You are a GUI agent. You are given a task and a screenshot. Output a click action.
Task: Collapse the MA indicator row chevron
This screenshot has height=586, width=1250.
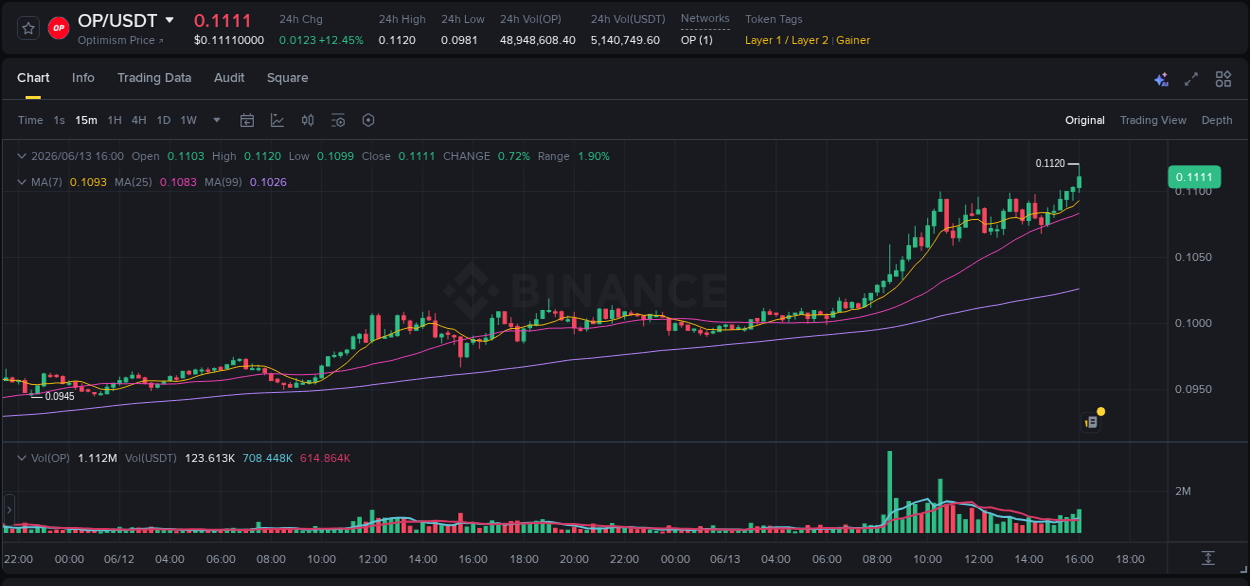[23, 182]
